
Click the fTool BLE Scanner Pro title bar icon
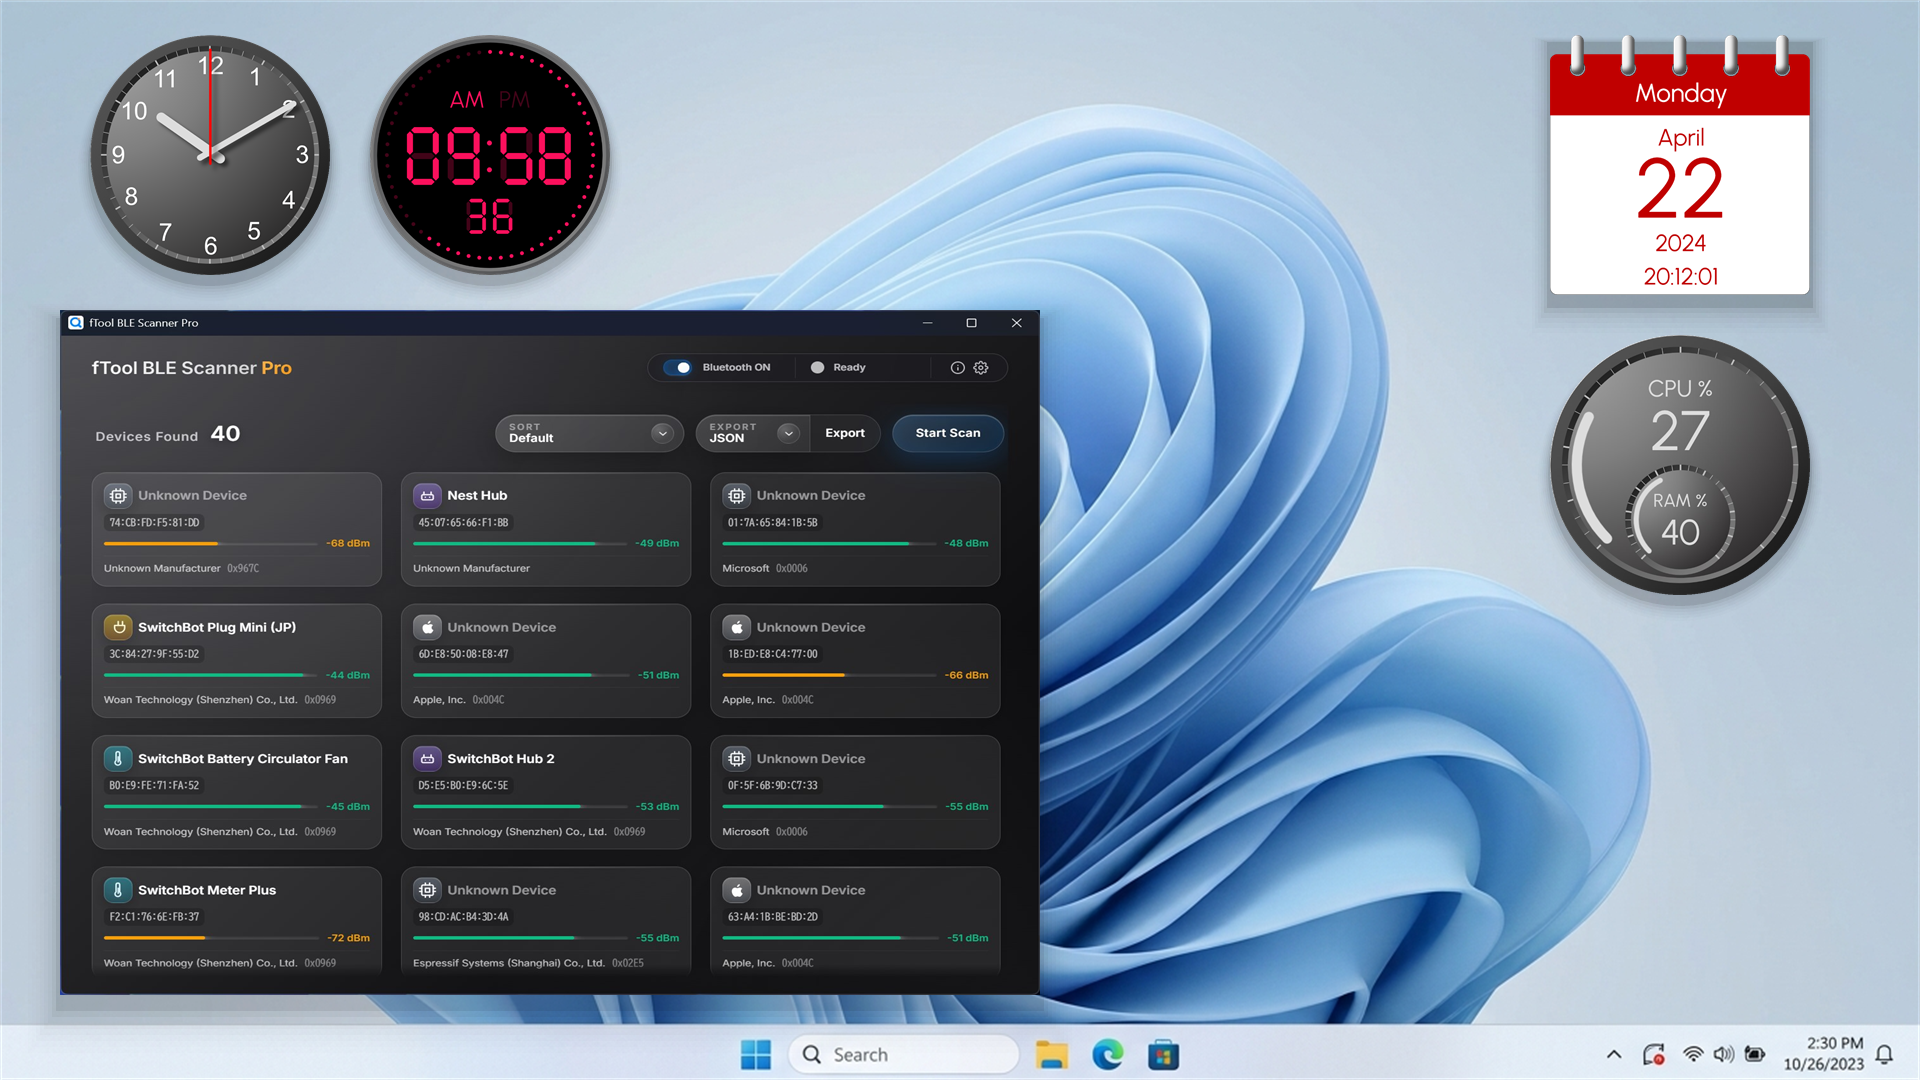click(x=76, y=322)
